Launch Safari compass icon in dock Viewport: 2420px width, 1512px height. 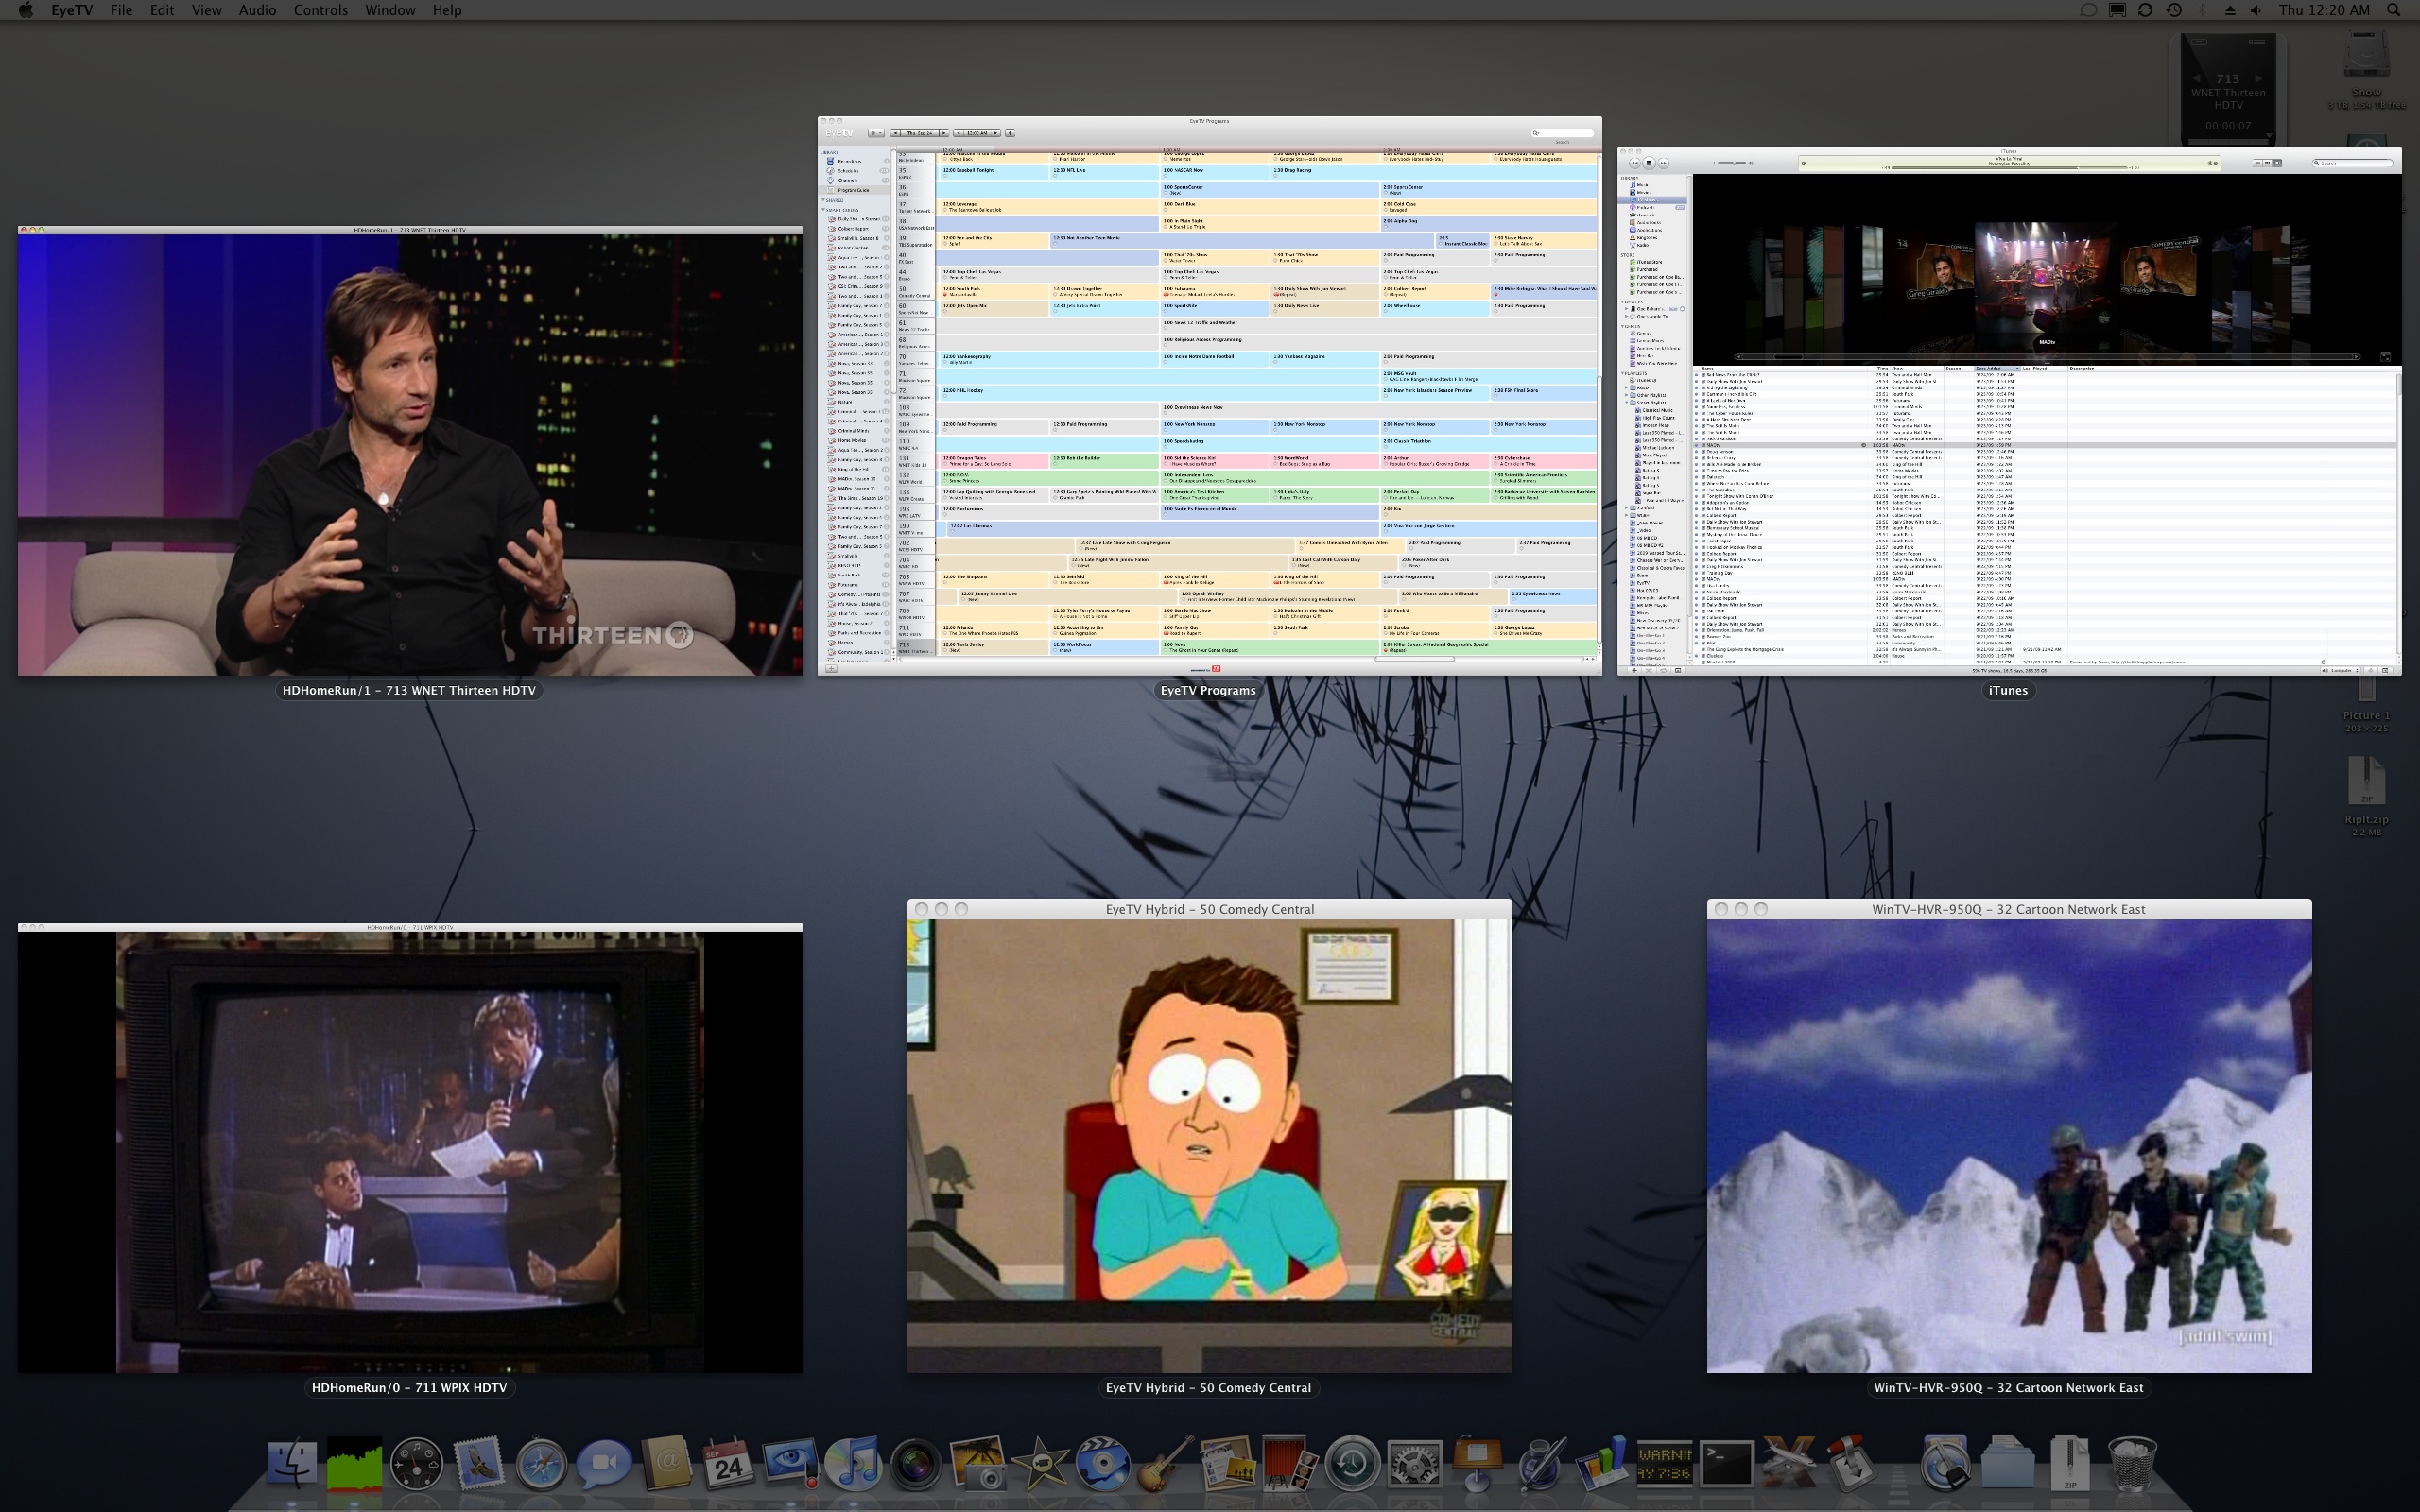(541, 1464)
